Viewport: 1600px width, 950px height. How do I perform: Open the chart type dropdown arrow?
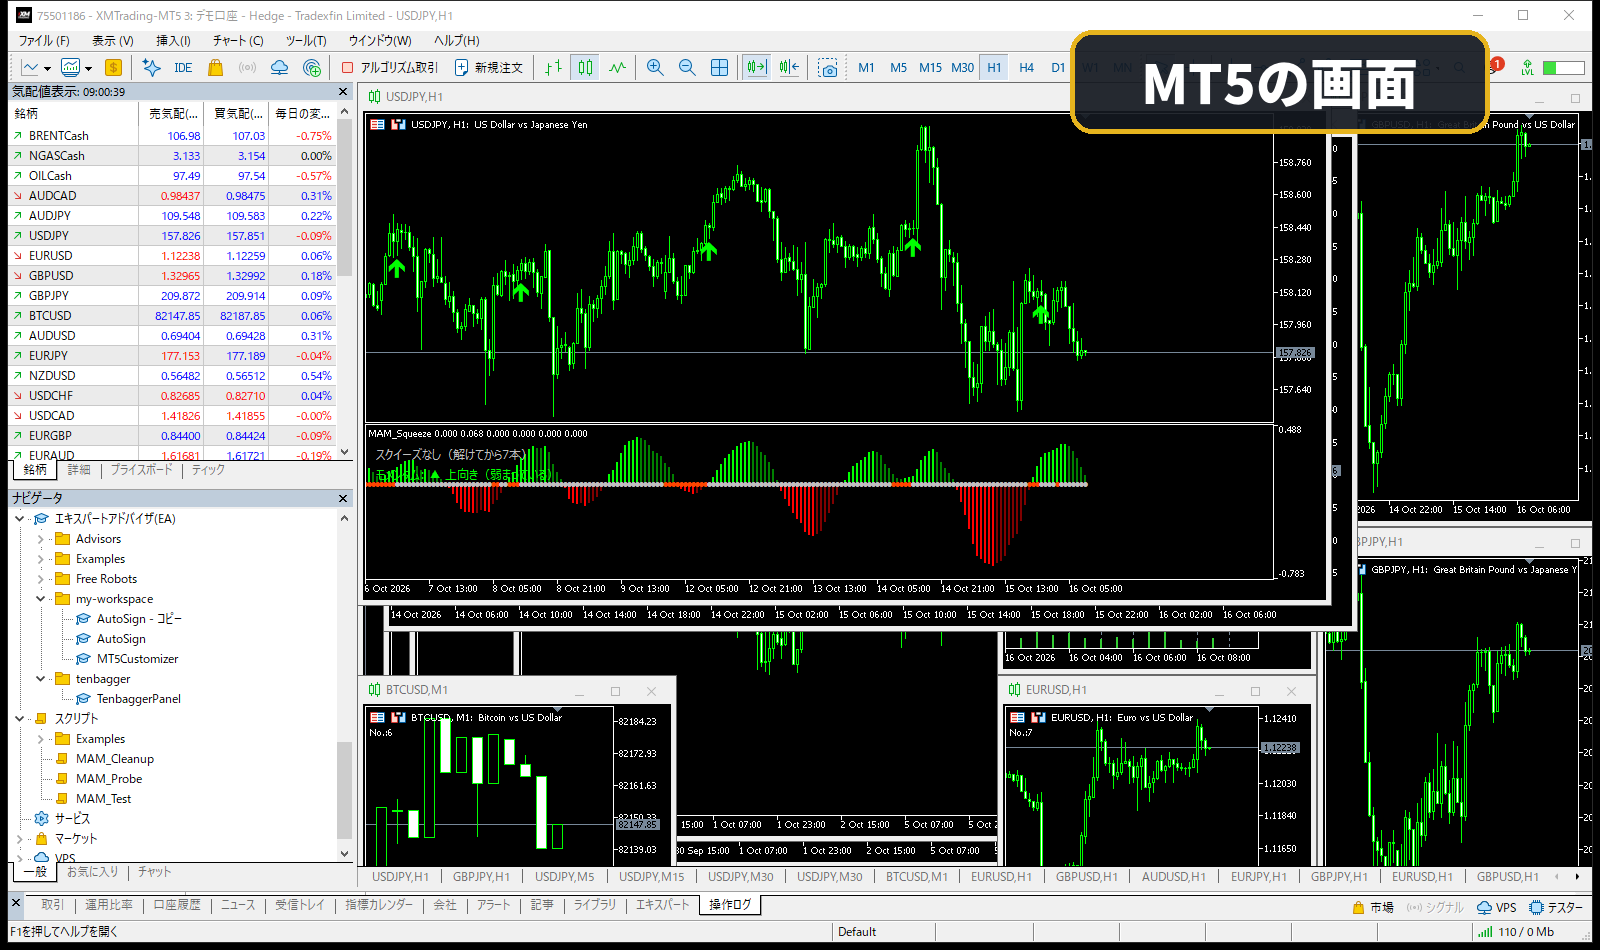47,69
